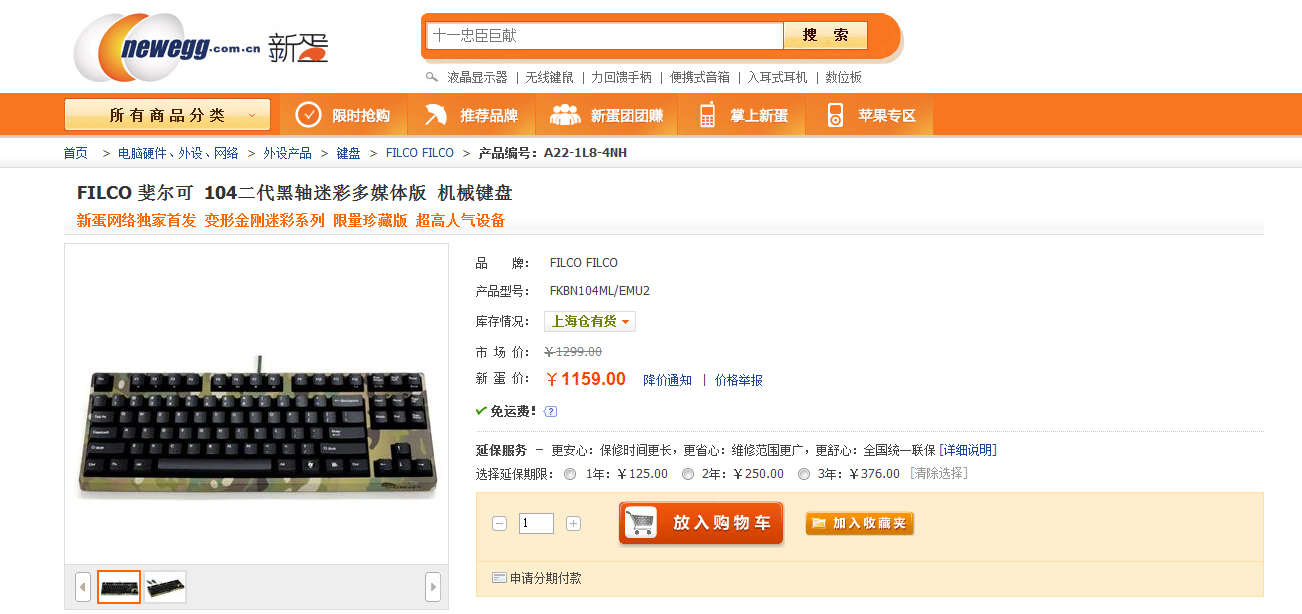Click 首页 breadcrumb link
This screenshot has width=1302, height=614.
pos(76,153)
